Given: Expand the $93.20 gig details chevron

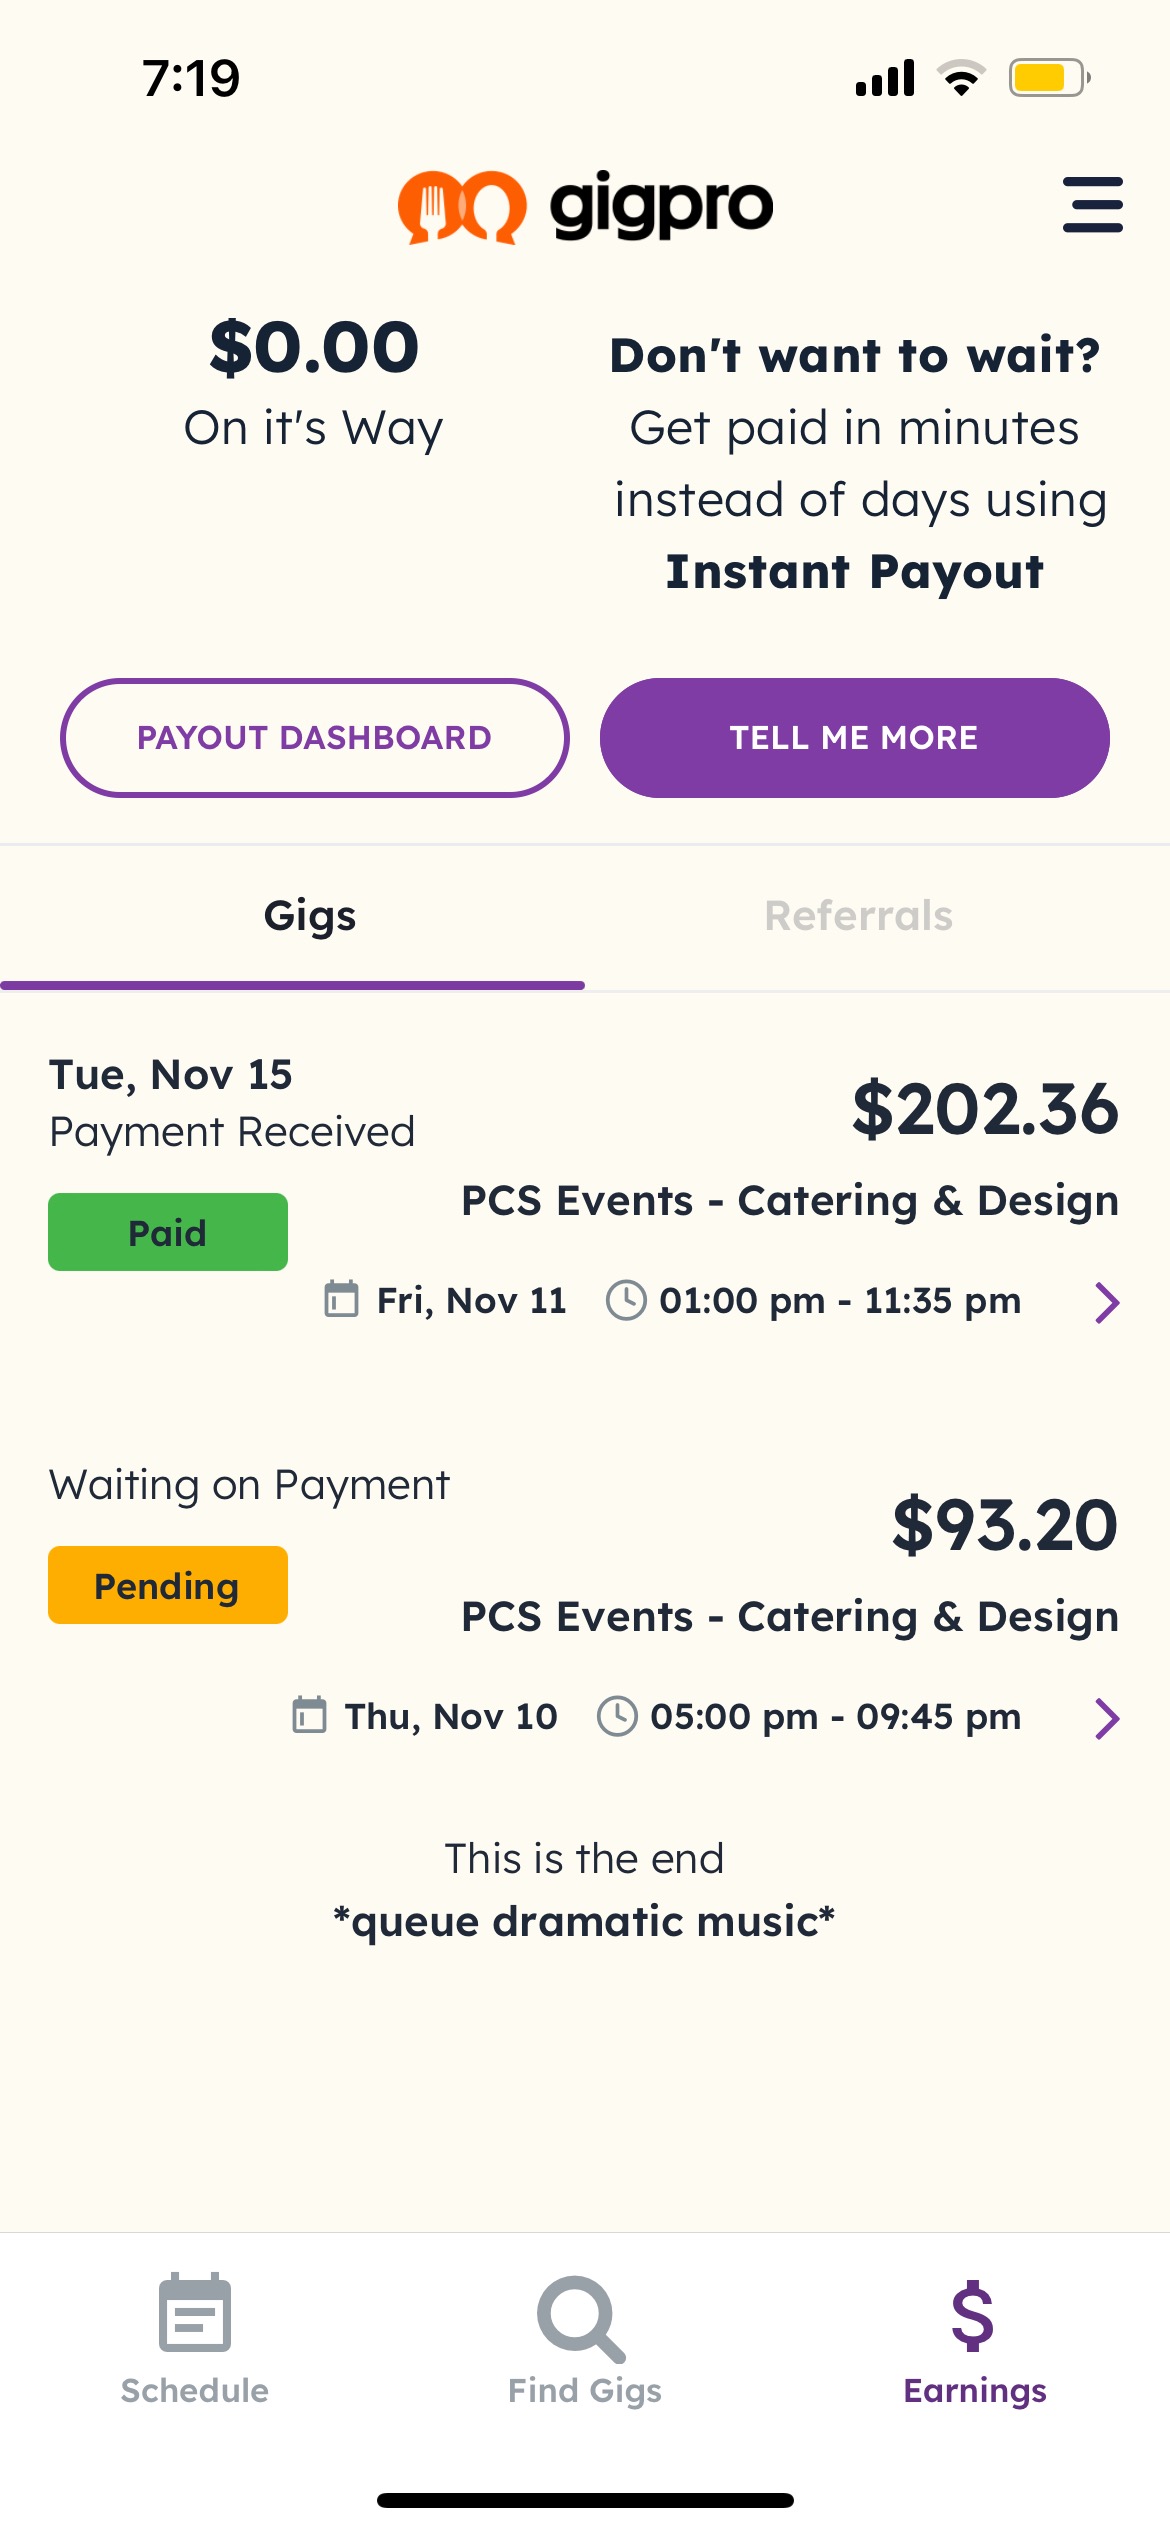Looking at the screenshot, I should tap(1107, 1719).
